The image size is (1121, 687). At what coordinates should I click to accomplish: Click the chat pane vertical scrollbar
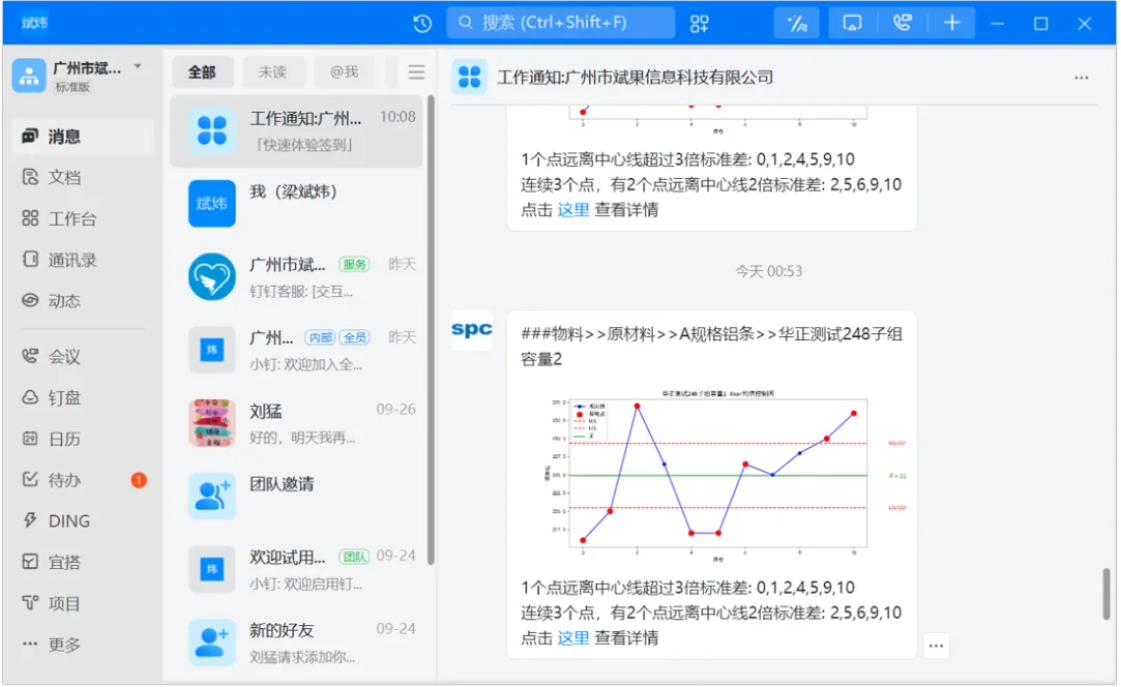(1106, 593)
